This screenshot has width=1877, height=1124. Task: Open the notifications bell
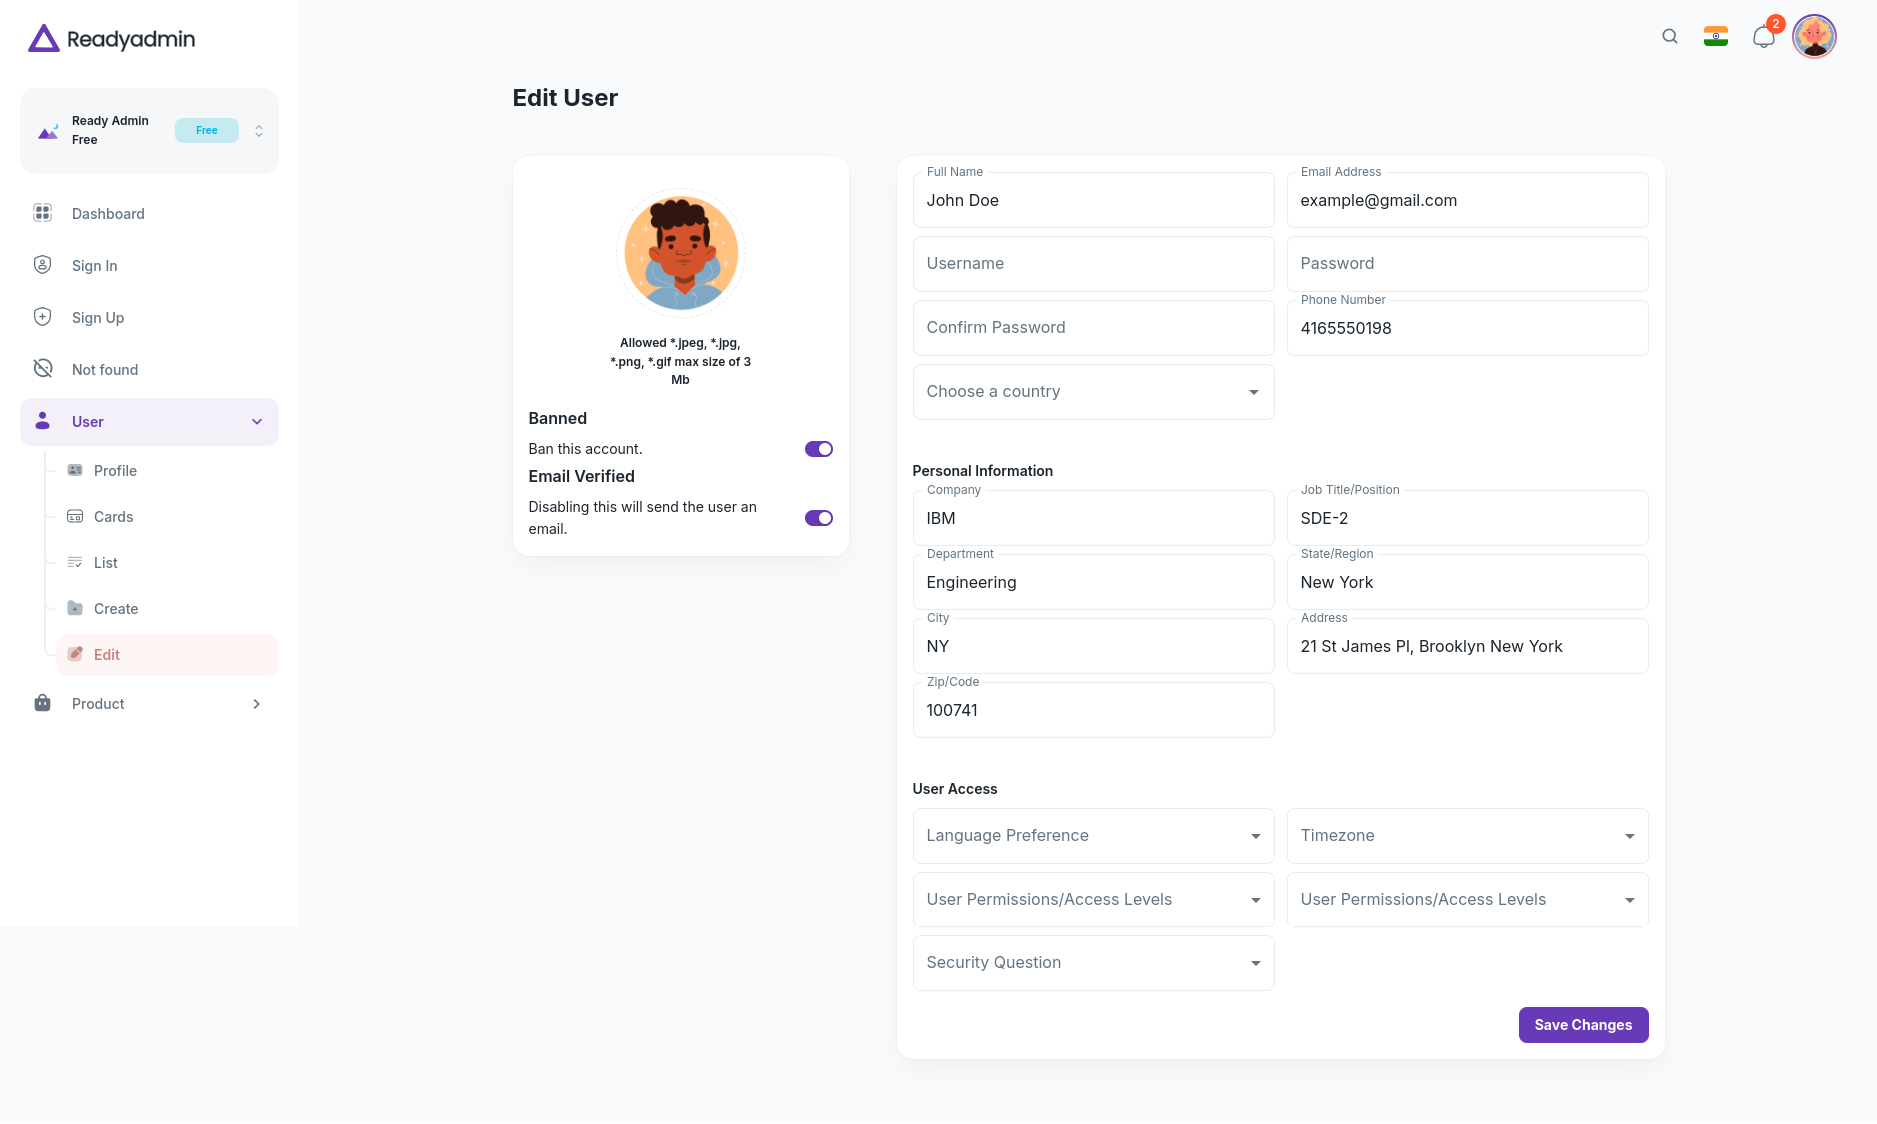point(1763,37)
